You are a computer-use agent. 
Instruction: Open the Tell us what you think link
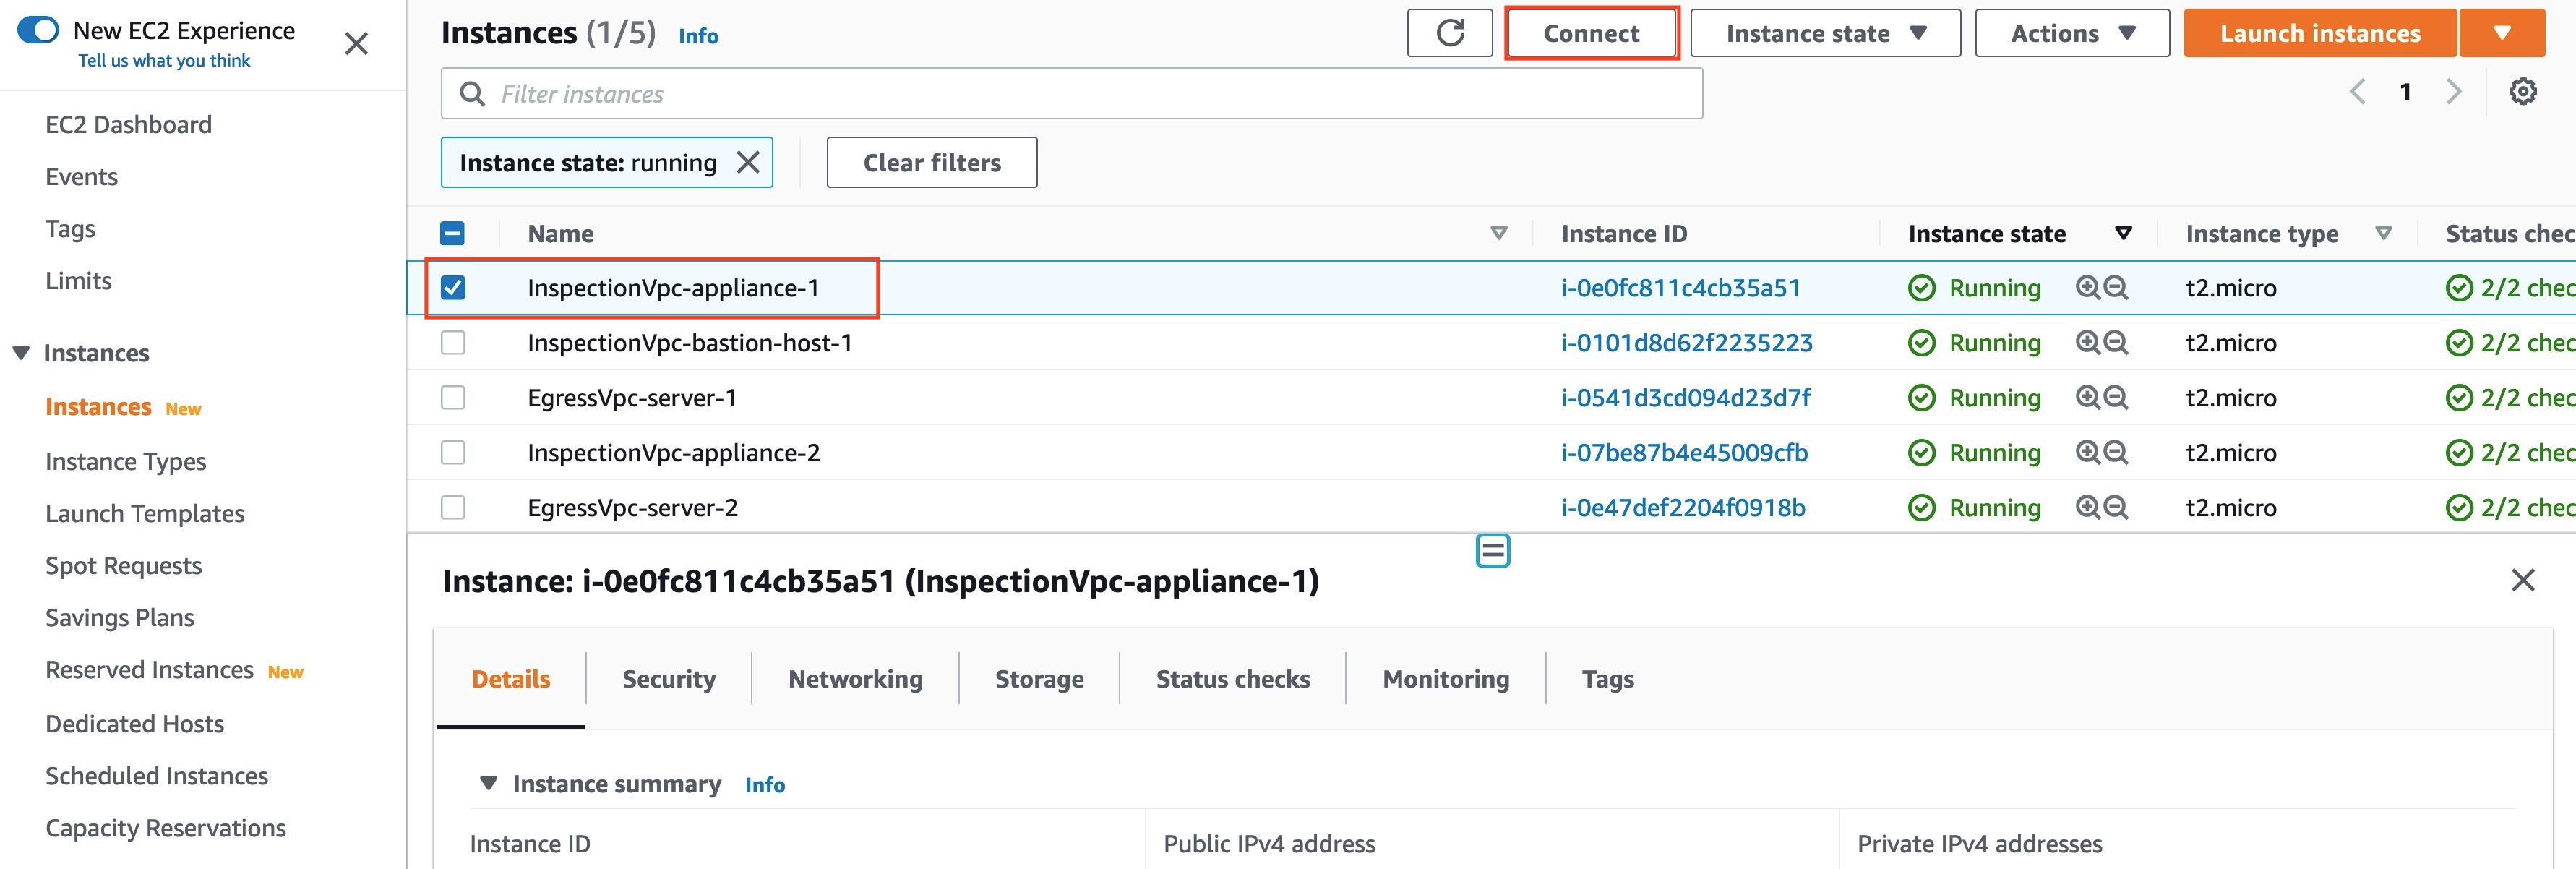click(x=164, y=61)
